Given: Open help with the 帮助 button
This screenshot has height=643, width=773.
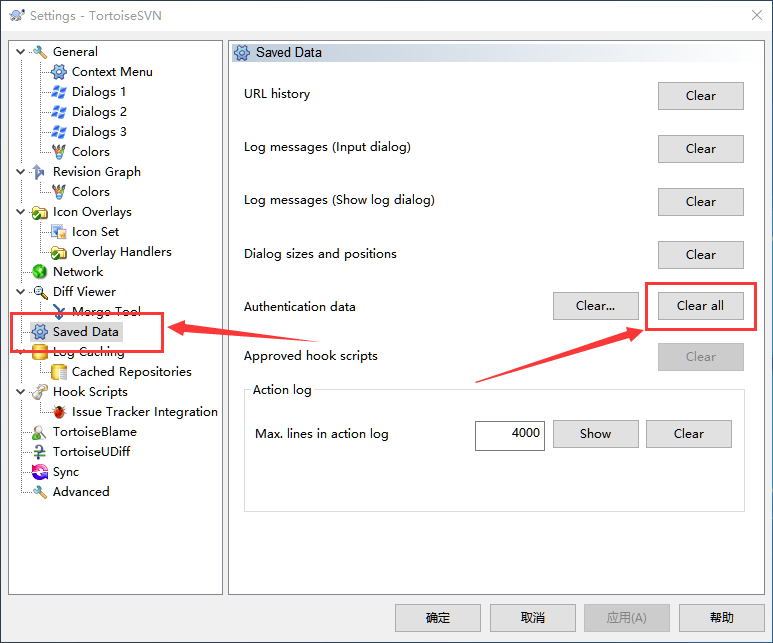Looking at the screenshot, I should click(722, 618).
